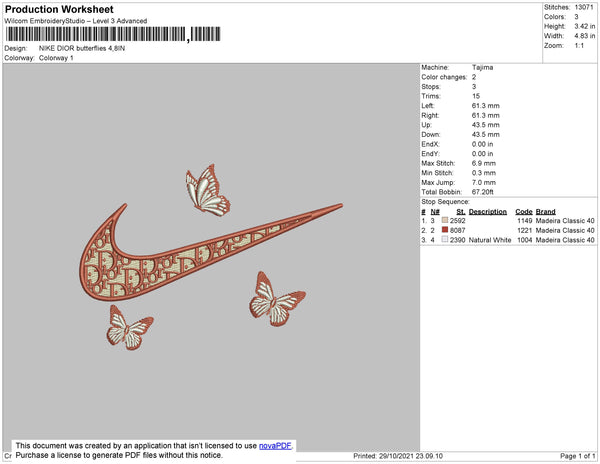Click the Zoom value 1:1
Image resolution: width=600 pixels, height=464 pixels.
pyautogui.click(x=579, y=46)
